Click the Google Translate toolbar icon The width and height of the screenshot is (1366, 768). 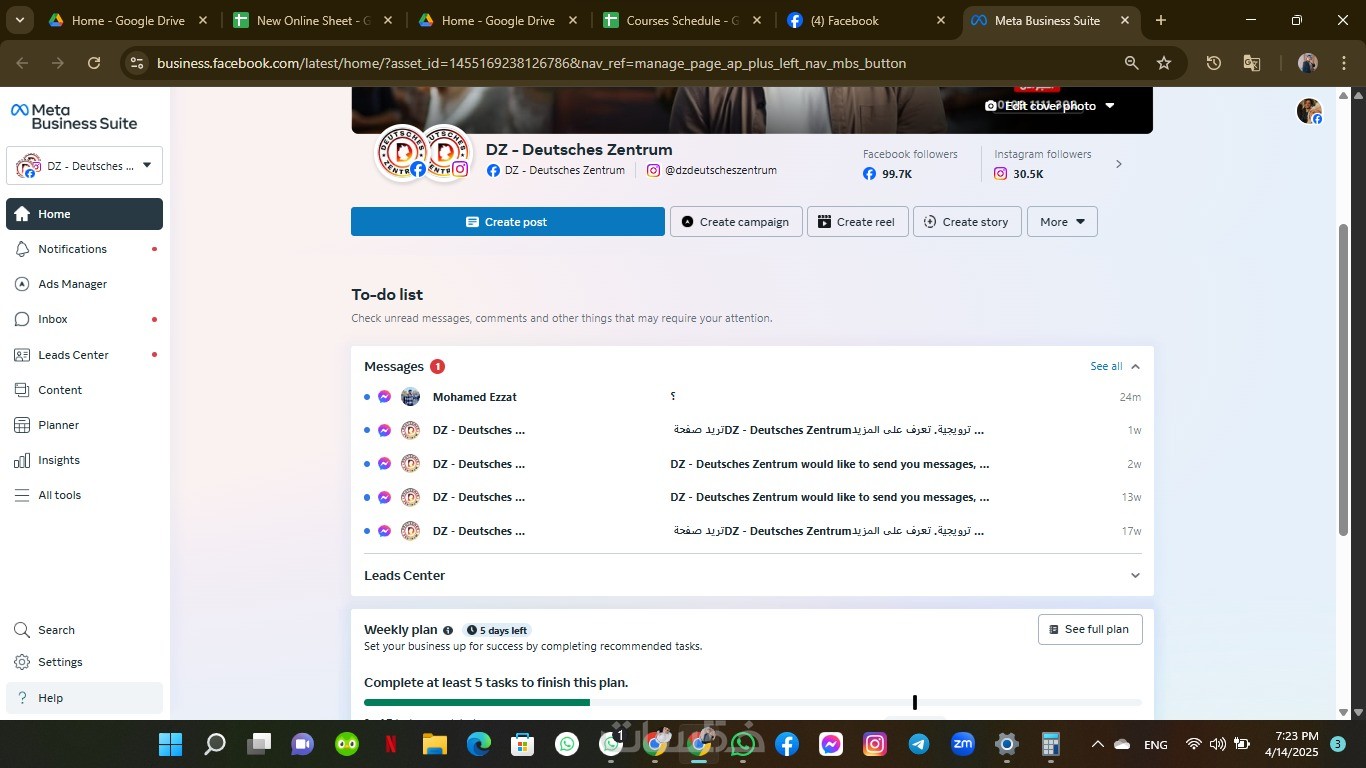coord(1252,63)
